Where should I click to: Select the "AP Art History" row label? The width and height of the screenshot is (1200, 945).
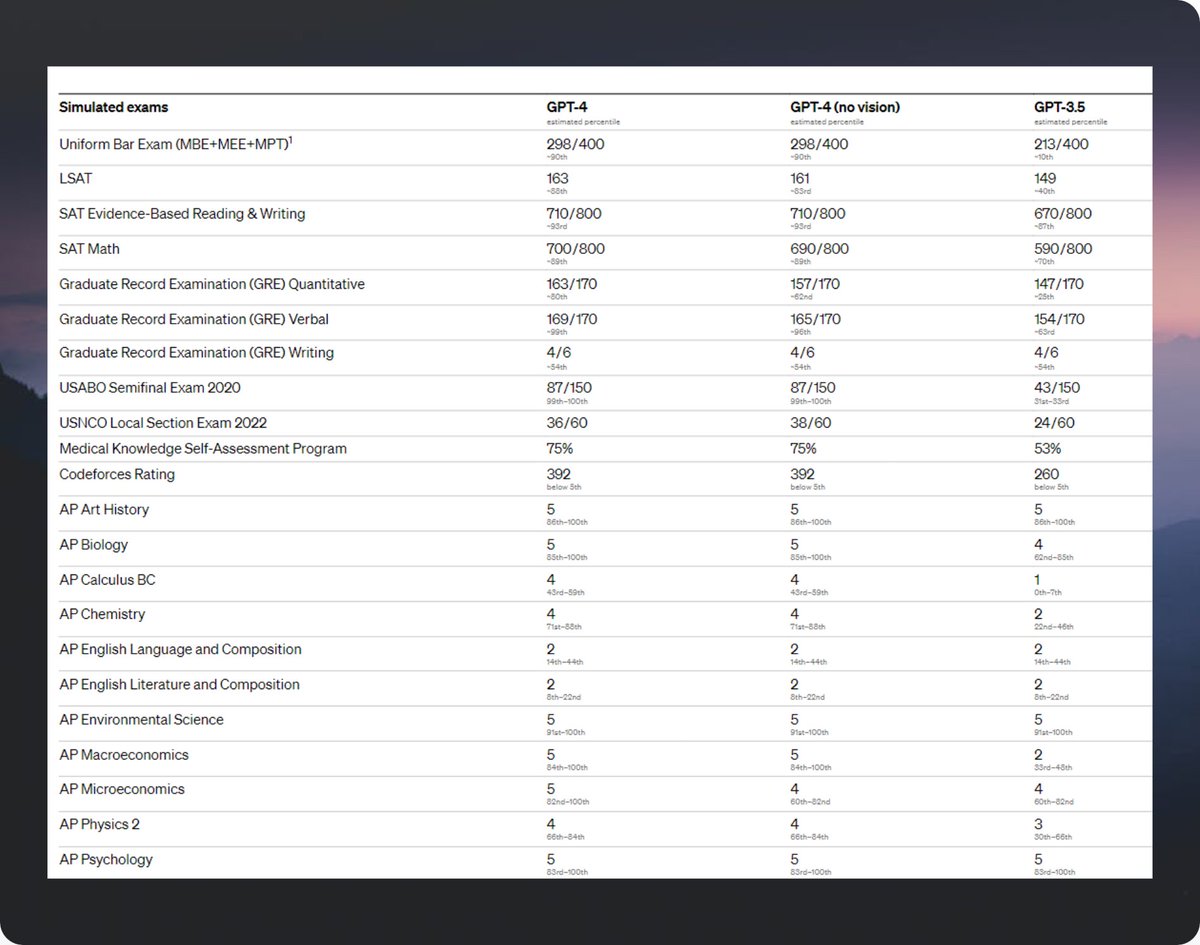click(104, 510)
